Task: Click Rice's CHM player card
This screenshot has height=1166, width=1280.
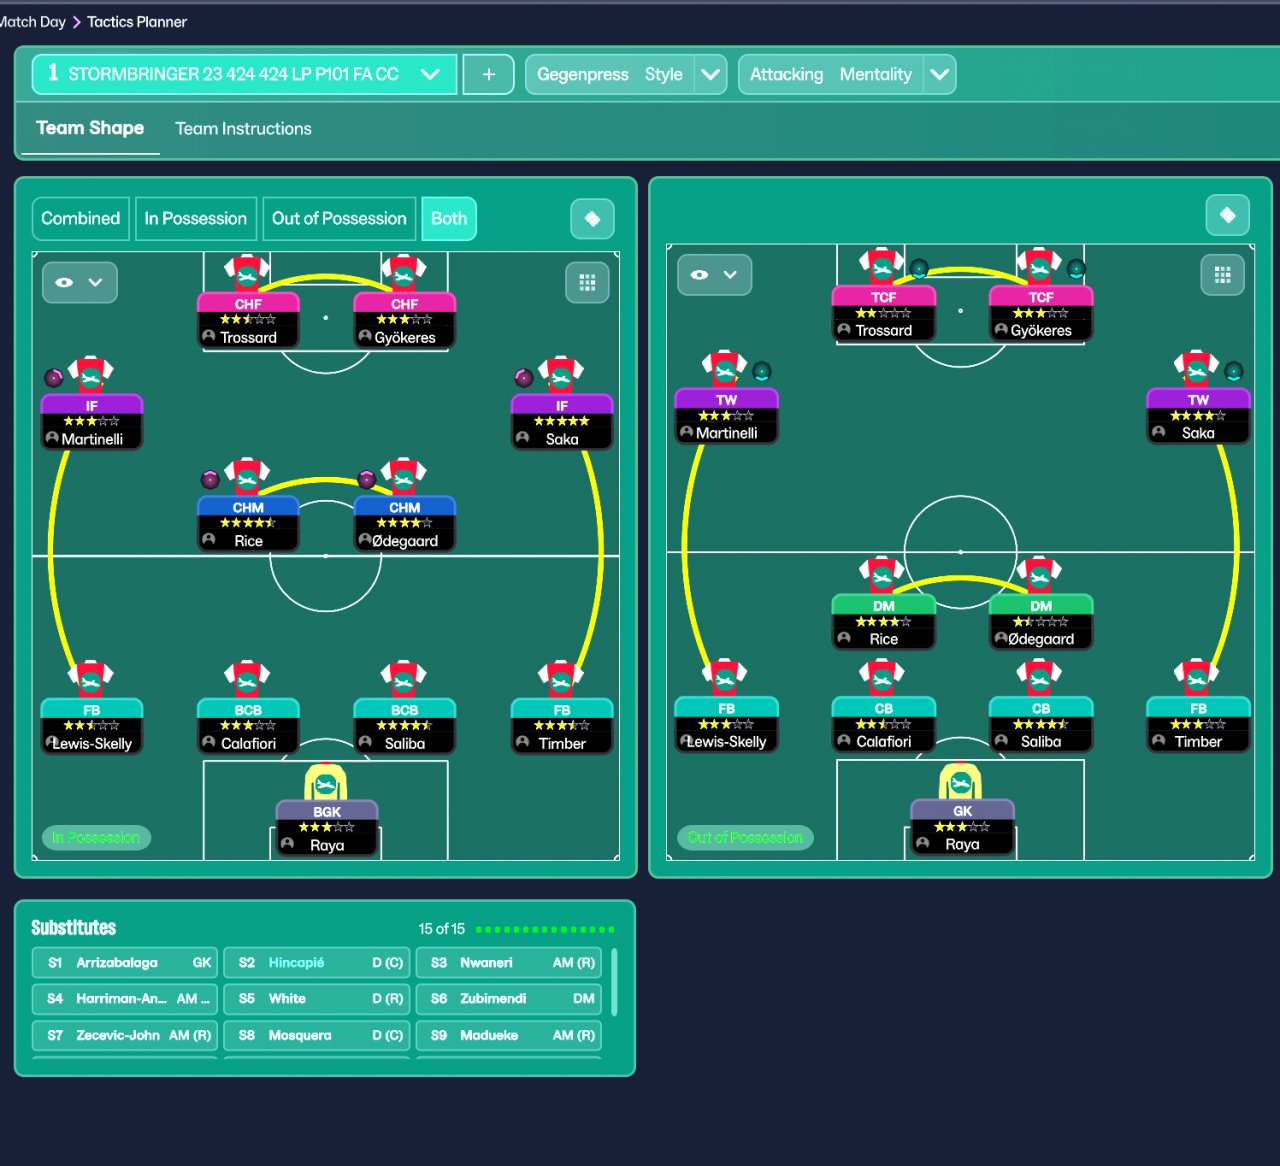Action: pyautogui.click(x=248, y=524)
